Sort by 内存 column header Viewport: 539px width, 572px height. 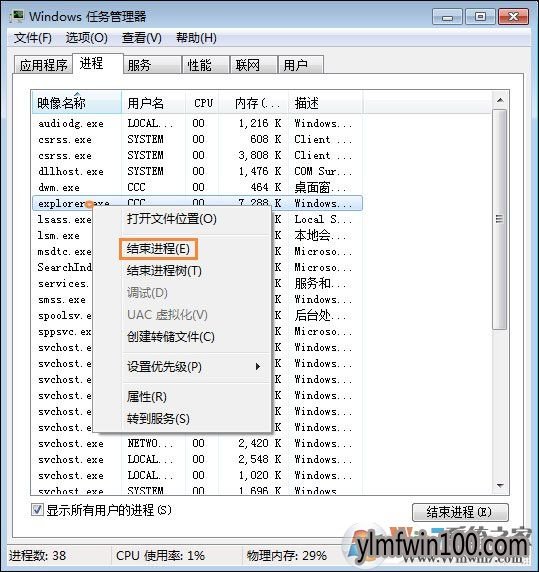pyautogui.click(x=254, y=103)
